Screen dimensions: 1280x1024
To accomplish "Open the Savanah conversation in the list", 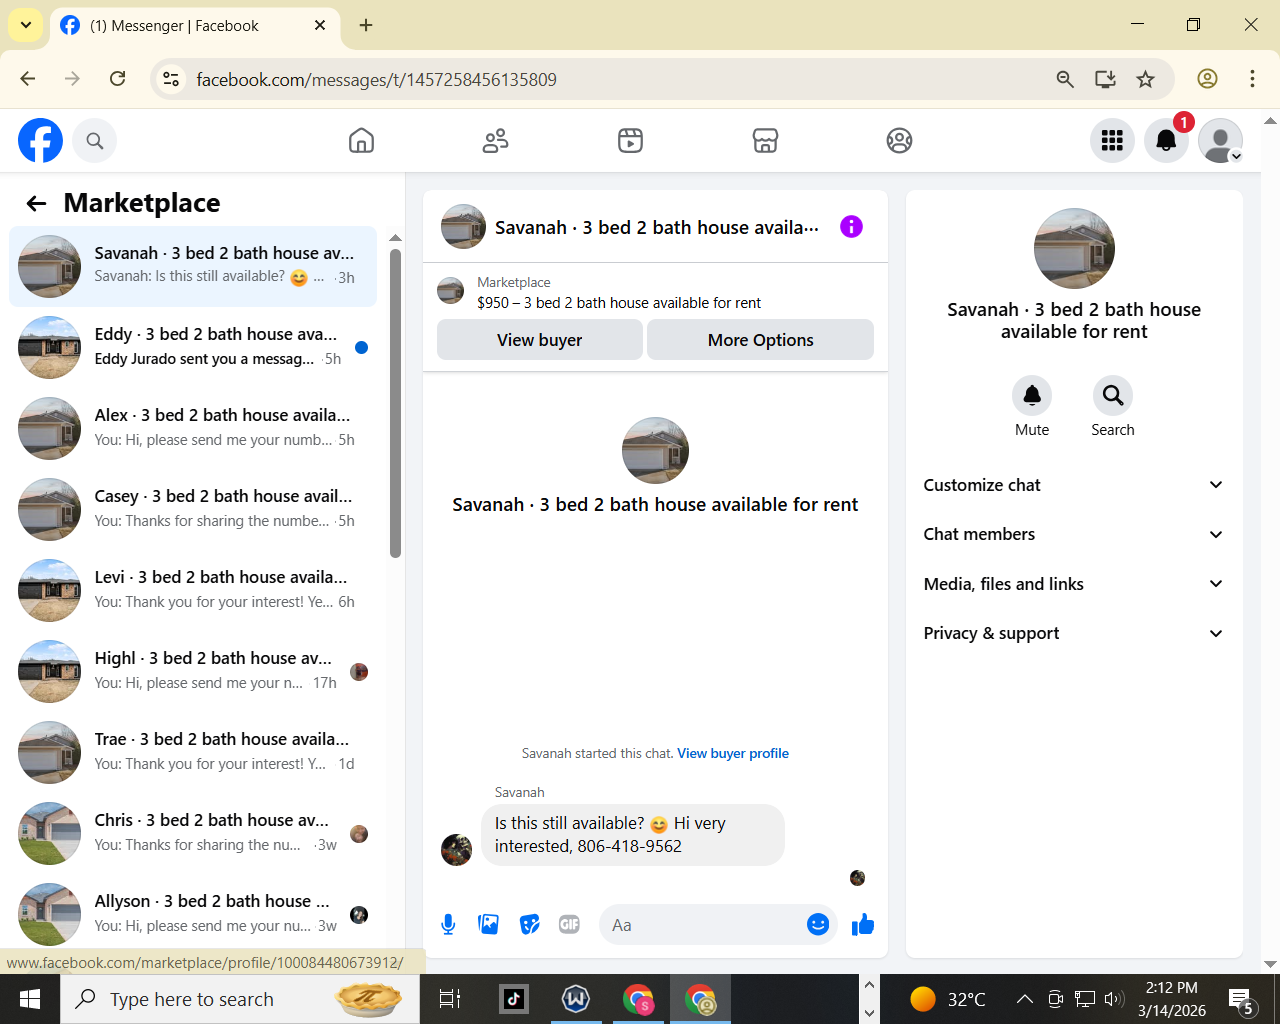I will pyautogui.click(x=193, y=266).
